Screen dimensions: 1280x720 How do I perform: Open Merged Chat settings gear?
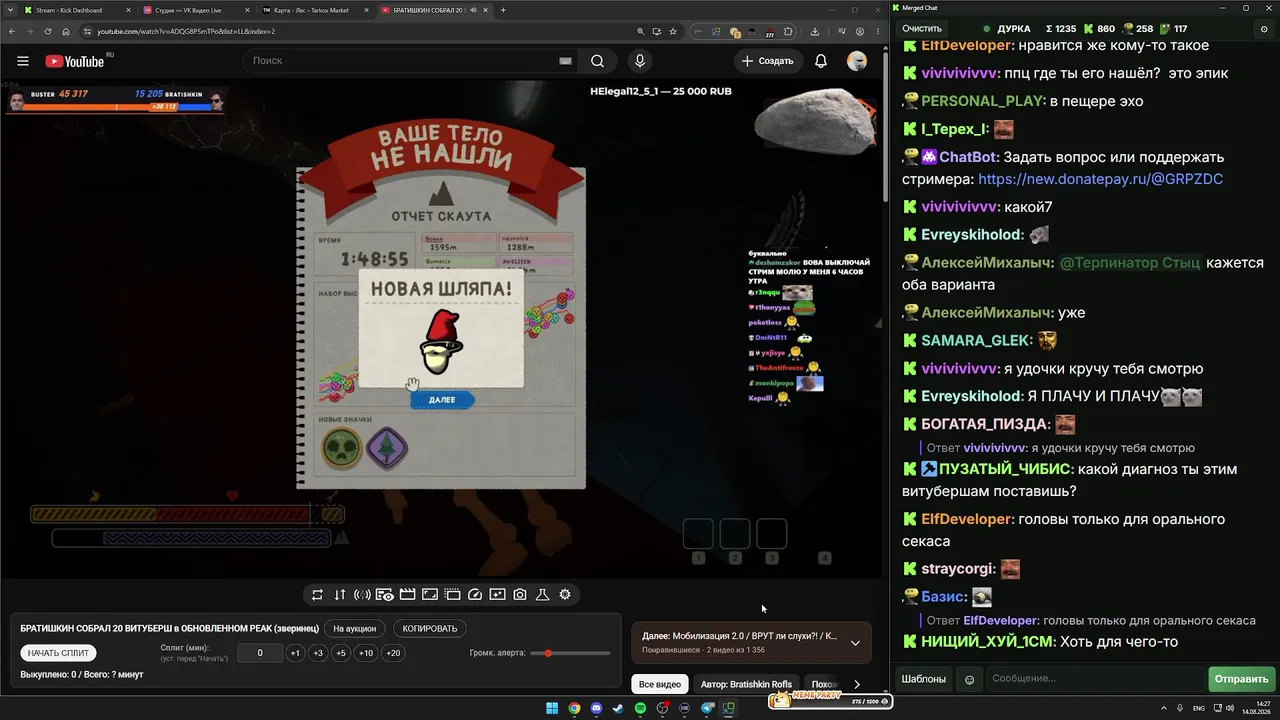point(1264,29)
